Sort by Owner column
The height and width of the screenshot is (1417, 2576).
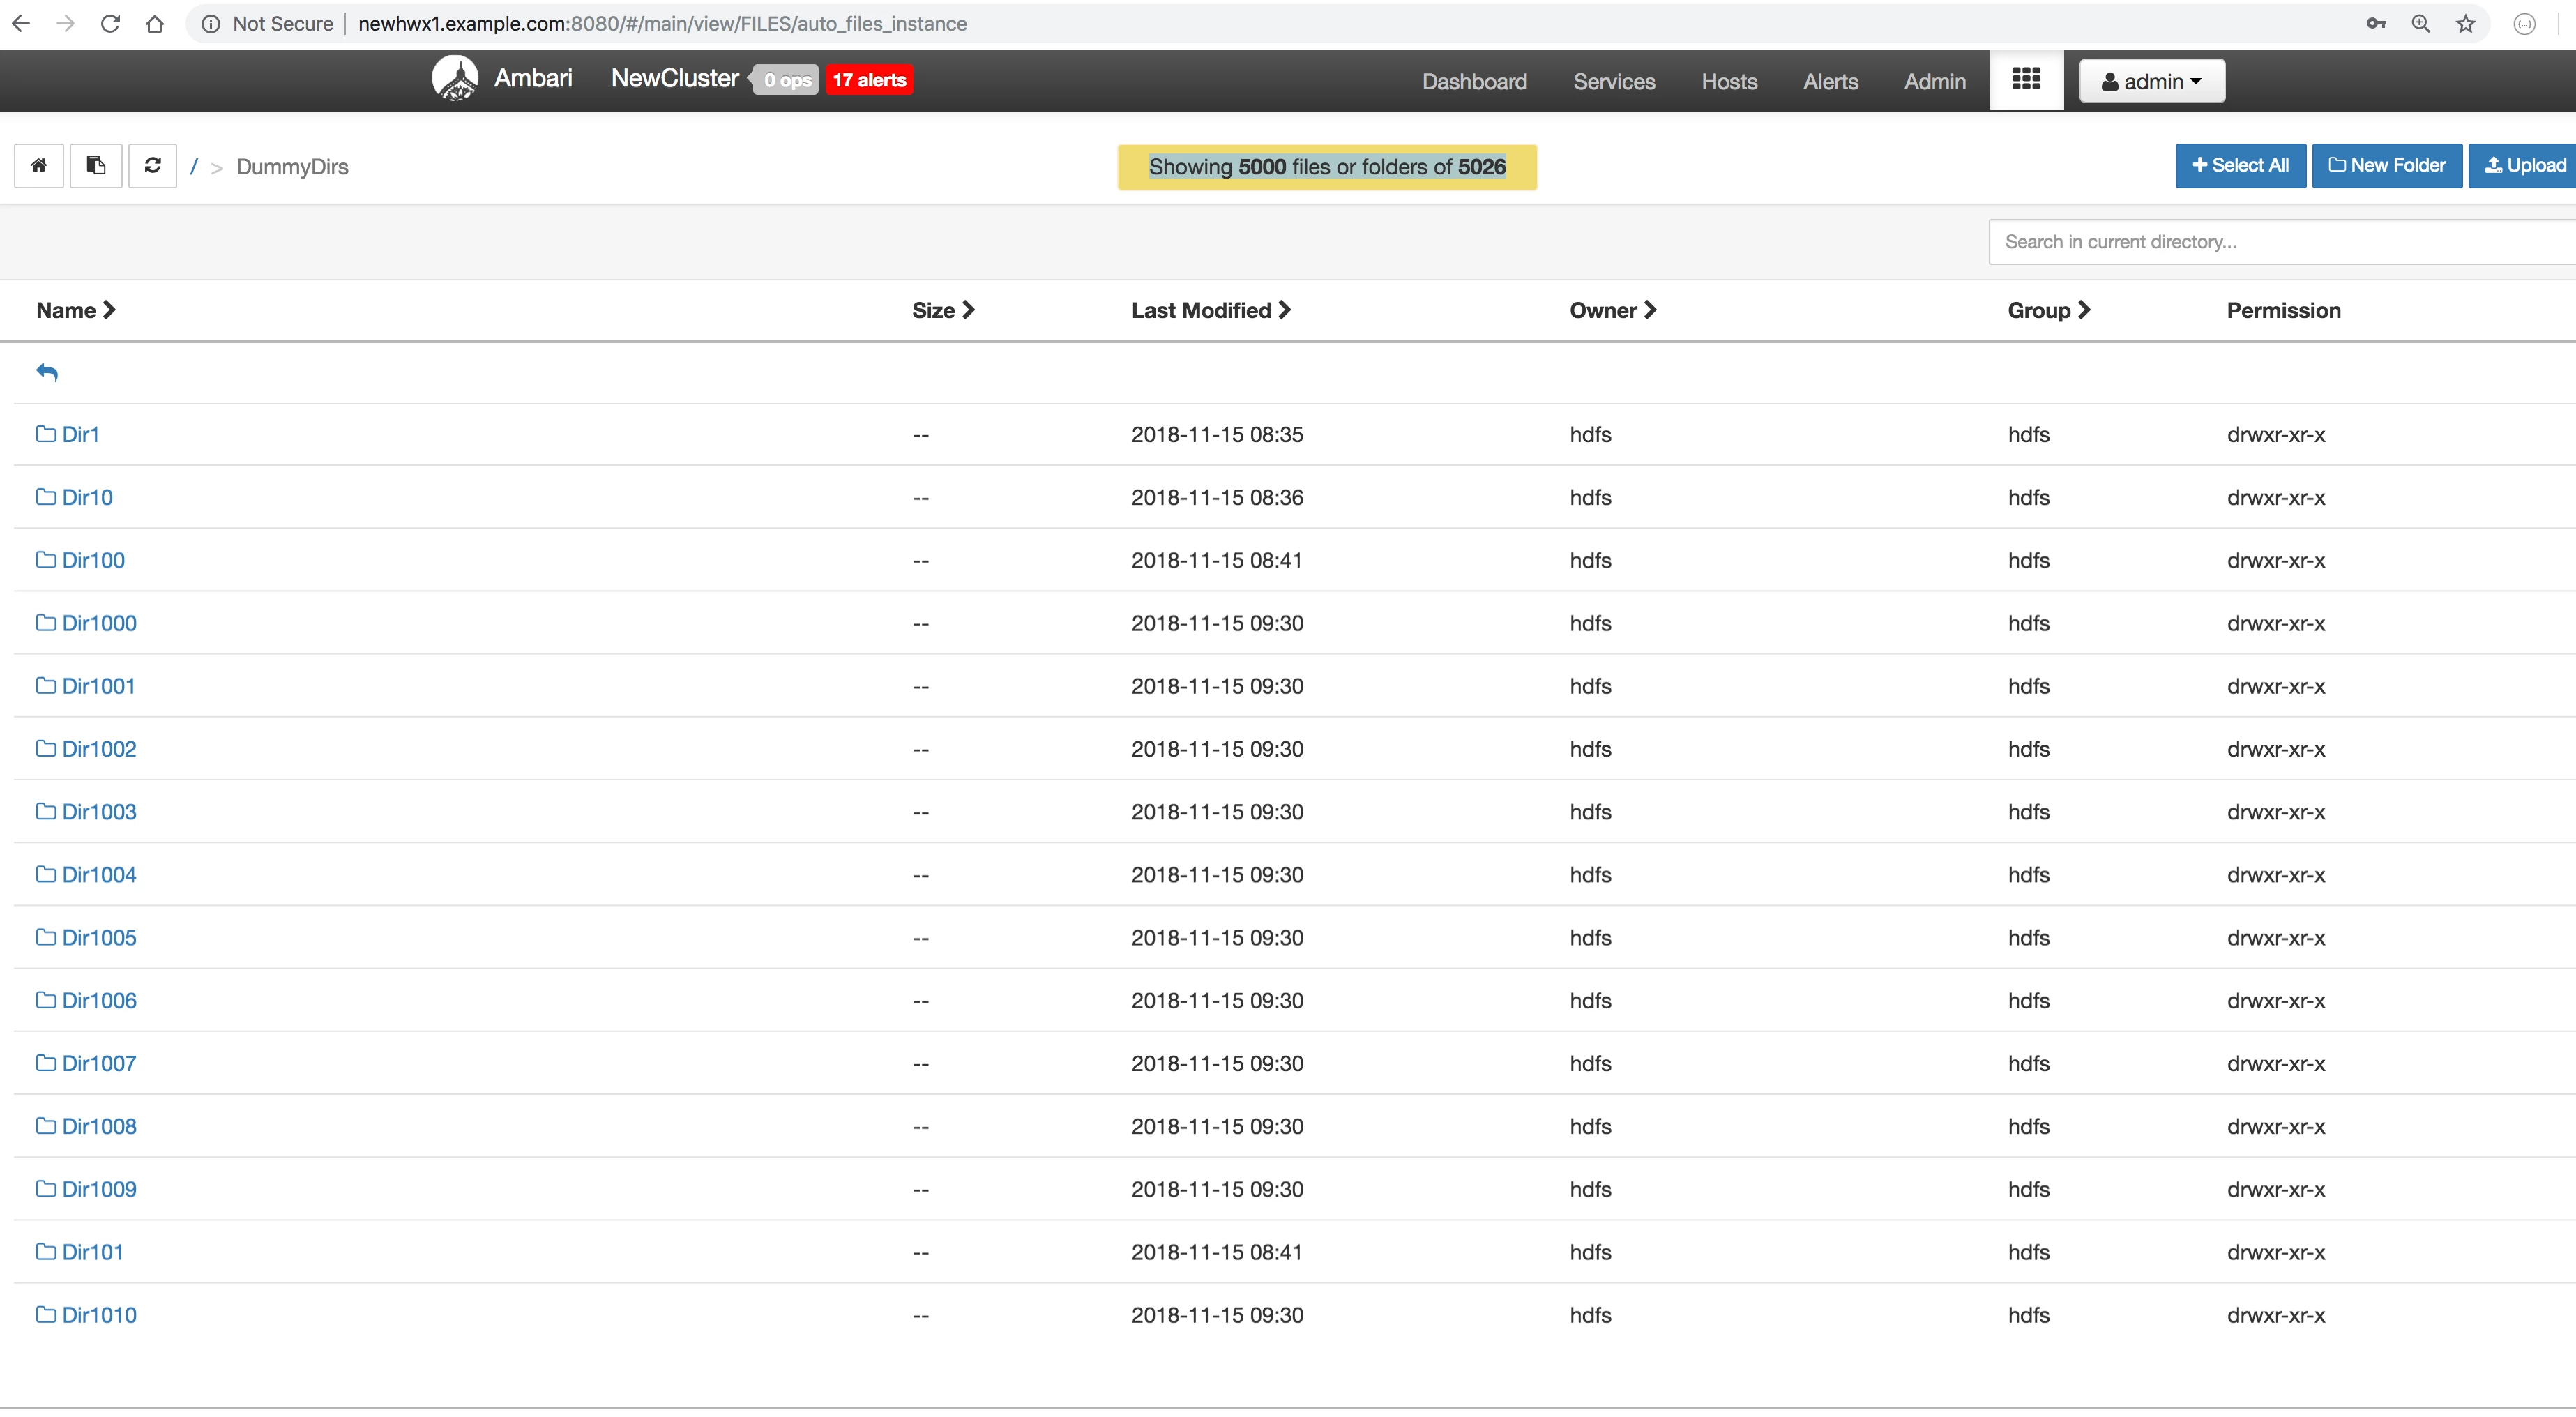coord(1613,311)
